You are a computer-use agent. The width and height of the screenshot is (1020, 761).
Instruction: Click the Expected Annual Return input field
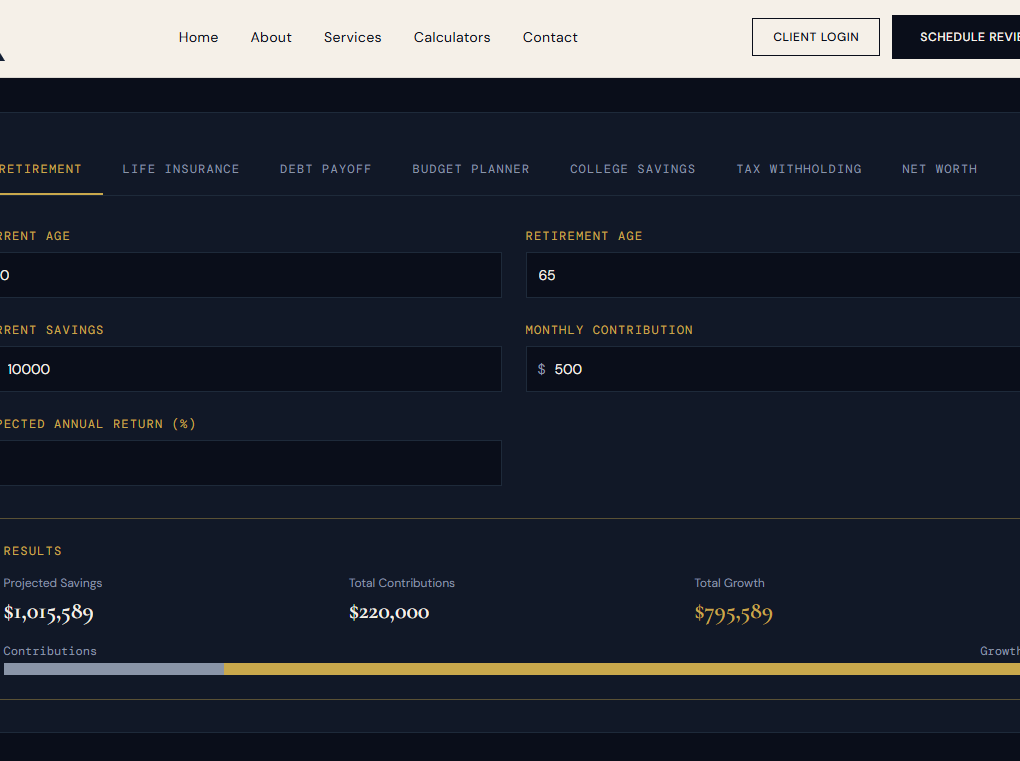[250, 463]
